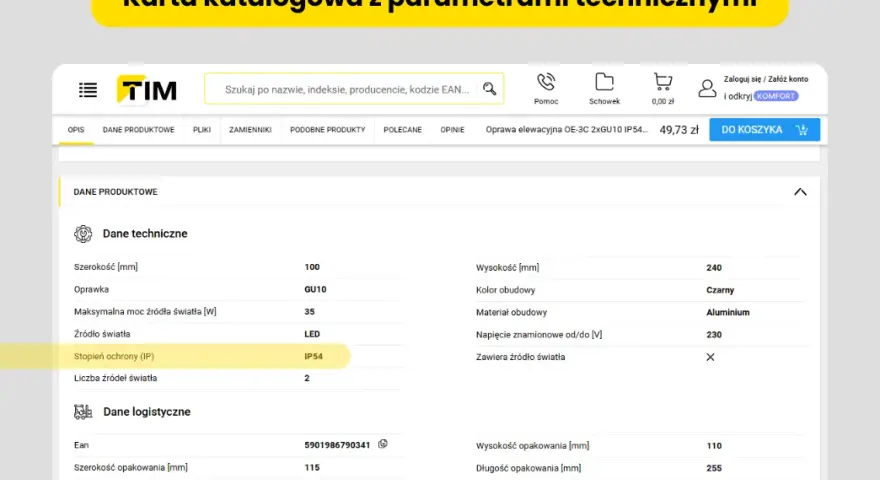The image size is (880, 480).
Task: Open the hamburger category menu
Action: pos(88,90)
